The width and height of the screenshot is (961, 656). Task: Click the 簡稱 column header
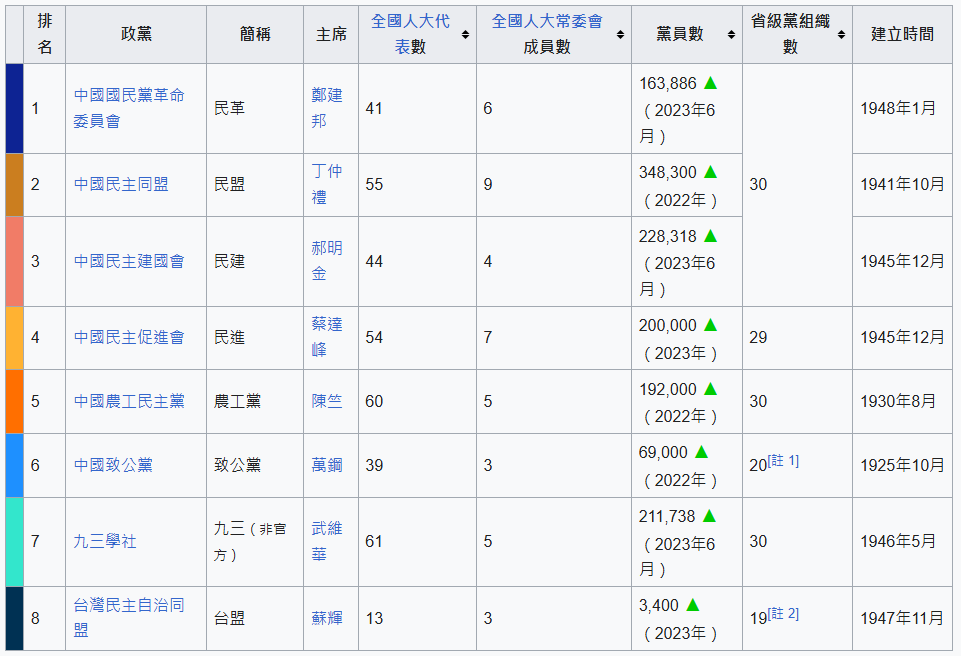click(x=255, y=34)
